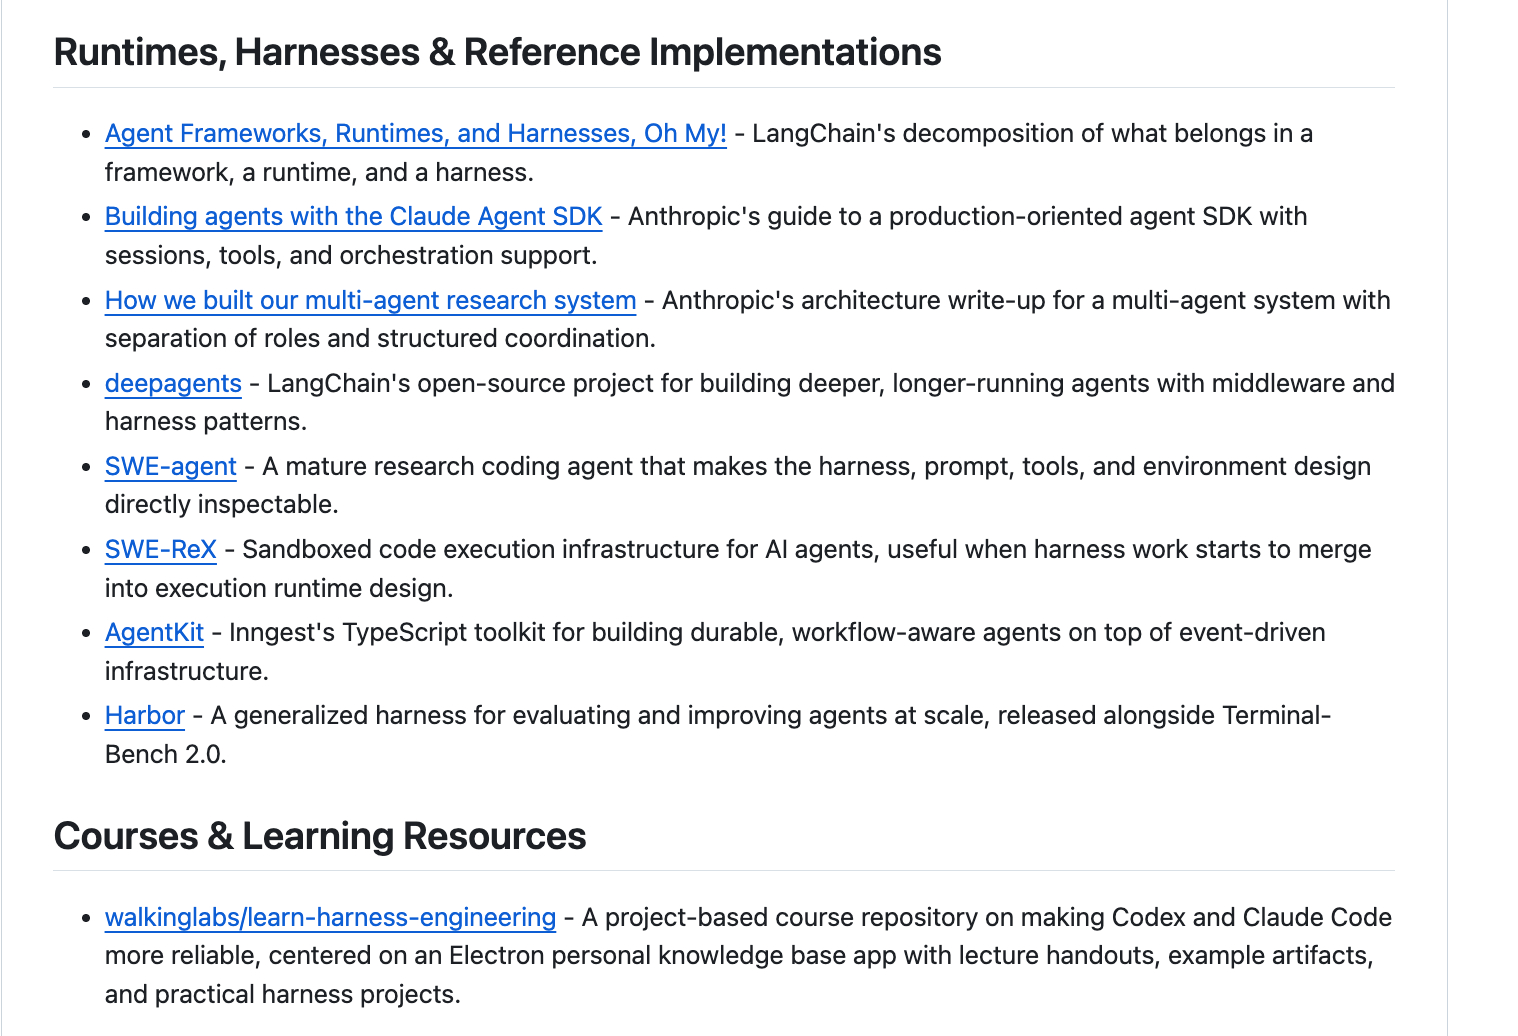This screenshot has width=1518, height=1036.
Task: Click the middleware and harness patterns text
Action: [750, 402]
